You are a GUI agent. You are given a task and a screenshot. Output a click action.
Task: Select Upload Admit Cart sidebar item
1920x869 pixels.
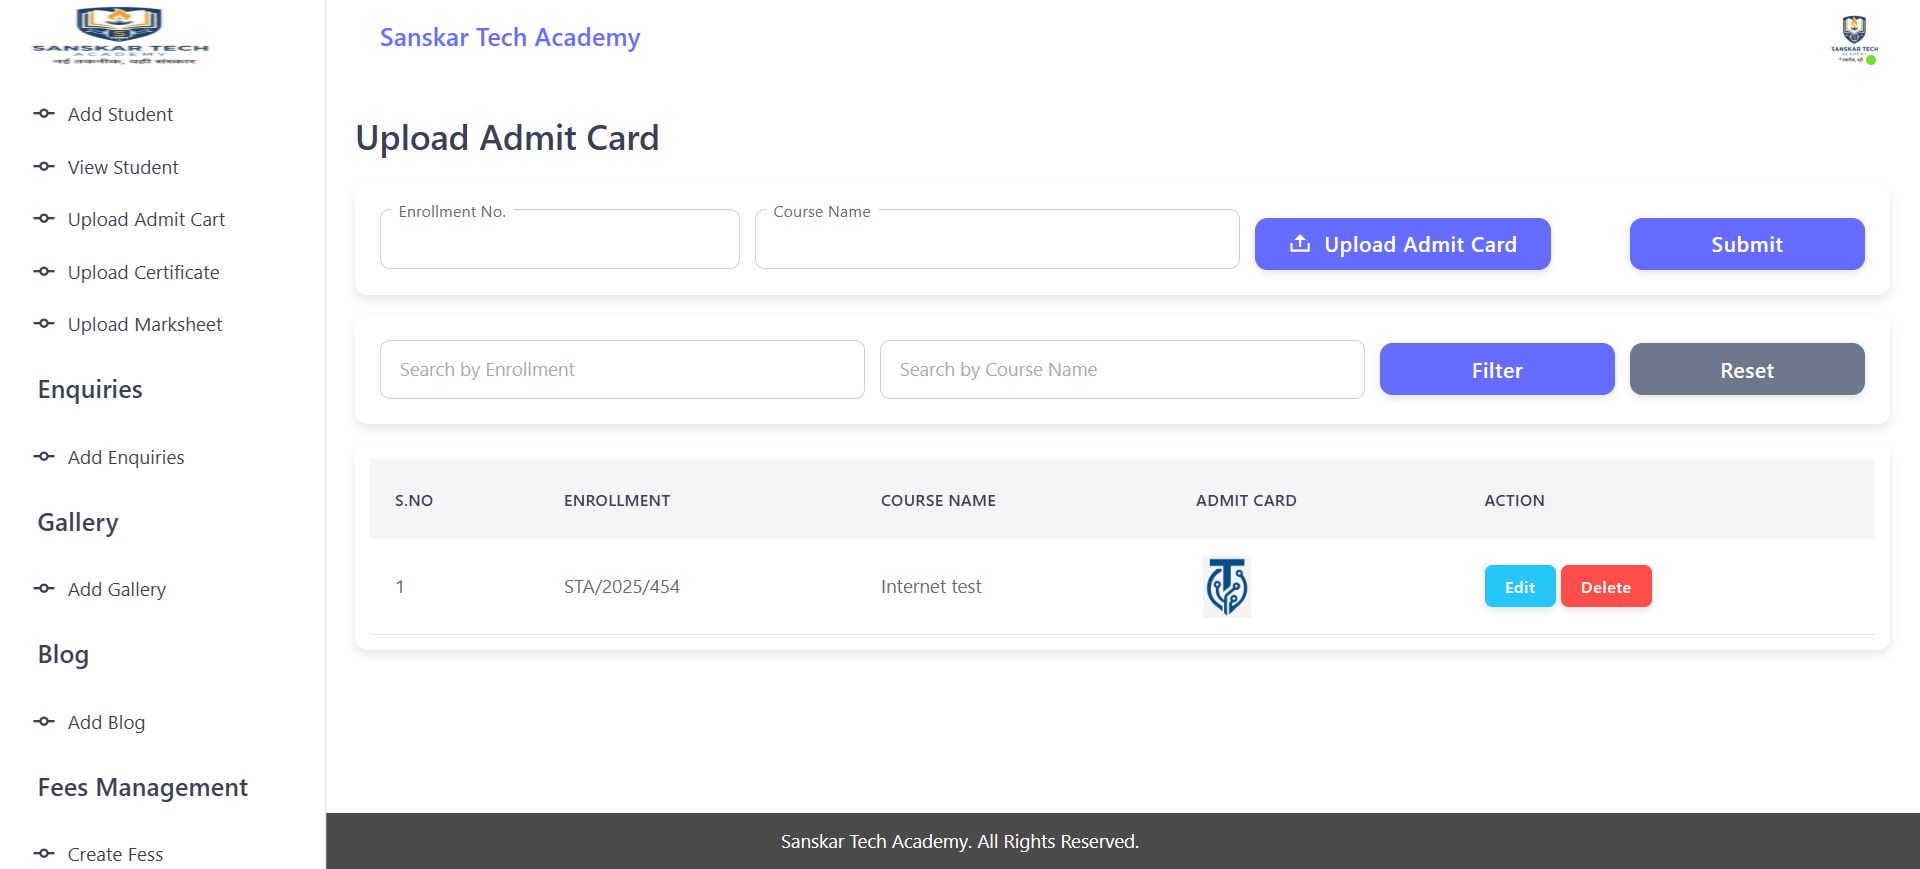(146, 219)
